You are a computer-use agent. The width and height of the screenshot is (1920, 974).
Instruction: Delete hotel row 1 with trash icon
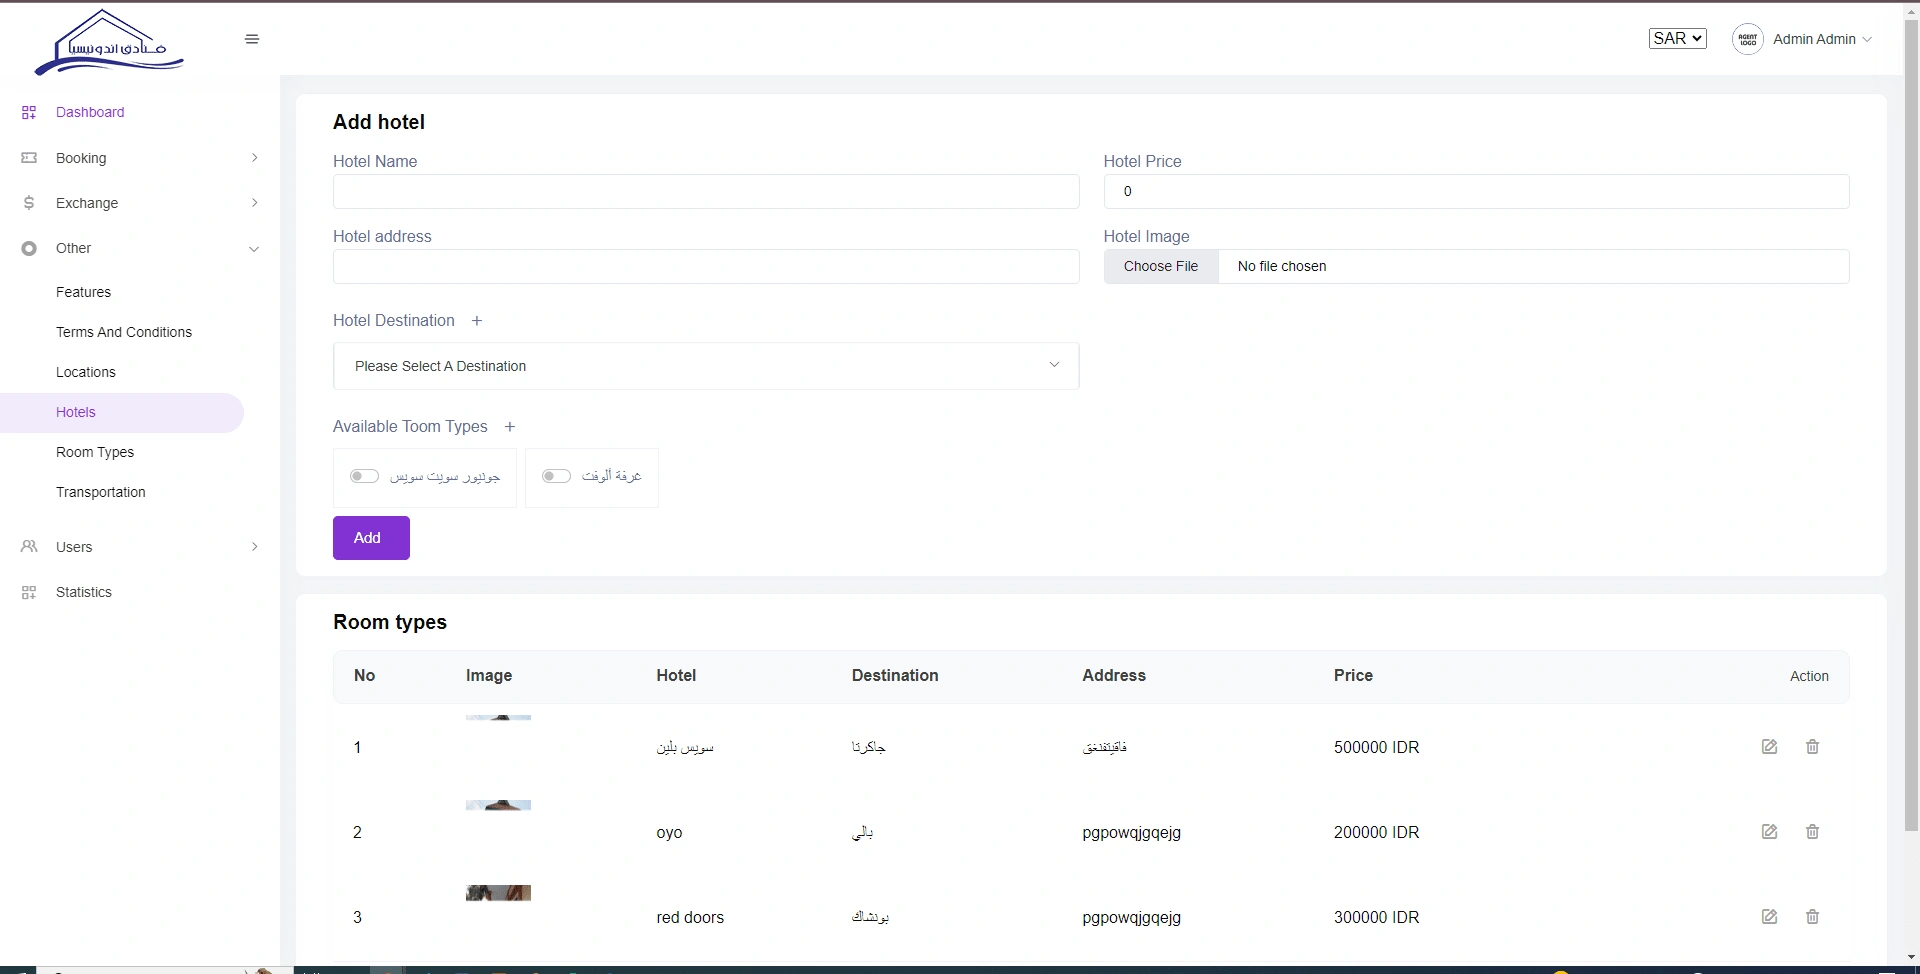(1812, 747)
